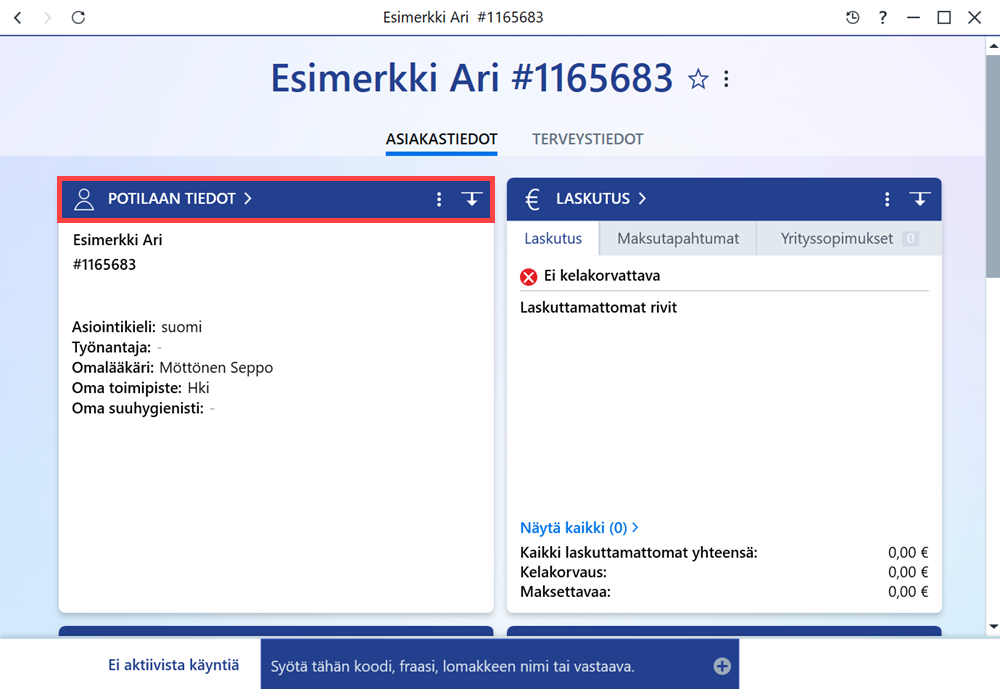Screen dimensions: 1000x689
Task: Open the Maksutapahtumat tab
Action: click(678, 239)
